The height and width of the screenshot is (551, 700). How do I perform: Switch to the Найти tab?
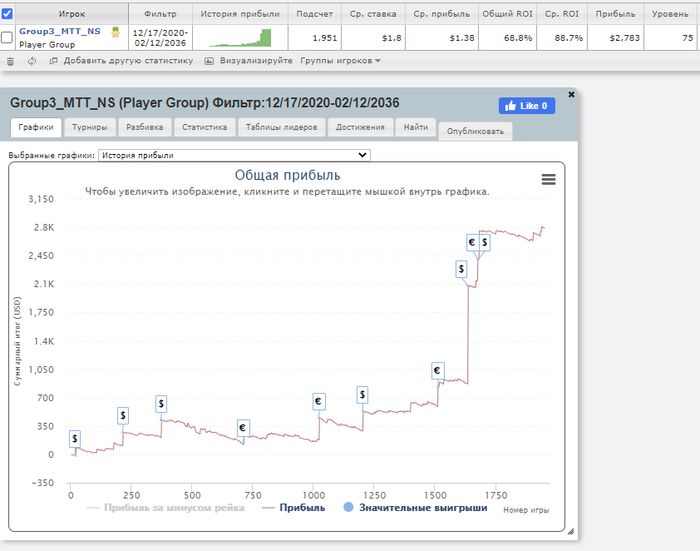[416, 127]
